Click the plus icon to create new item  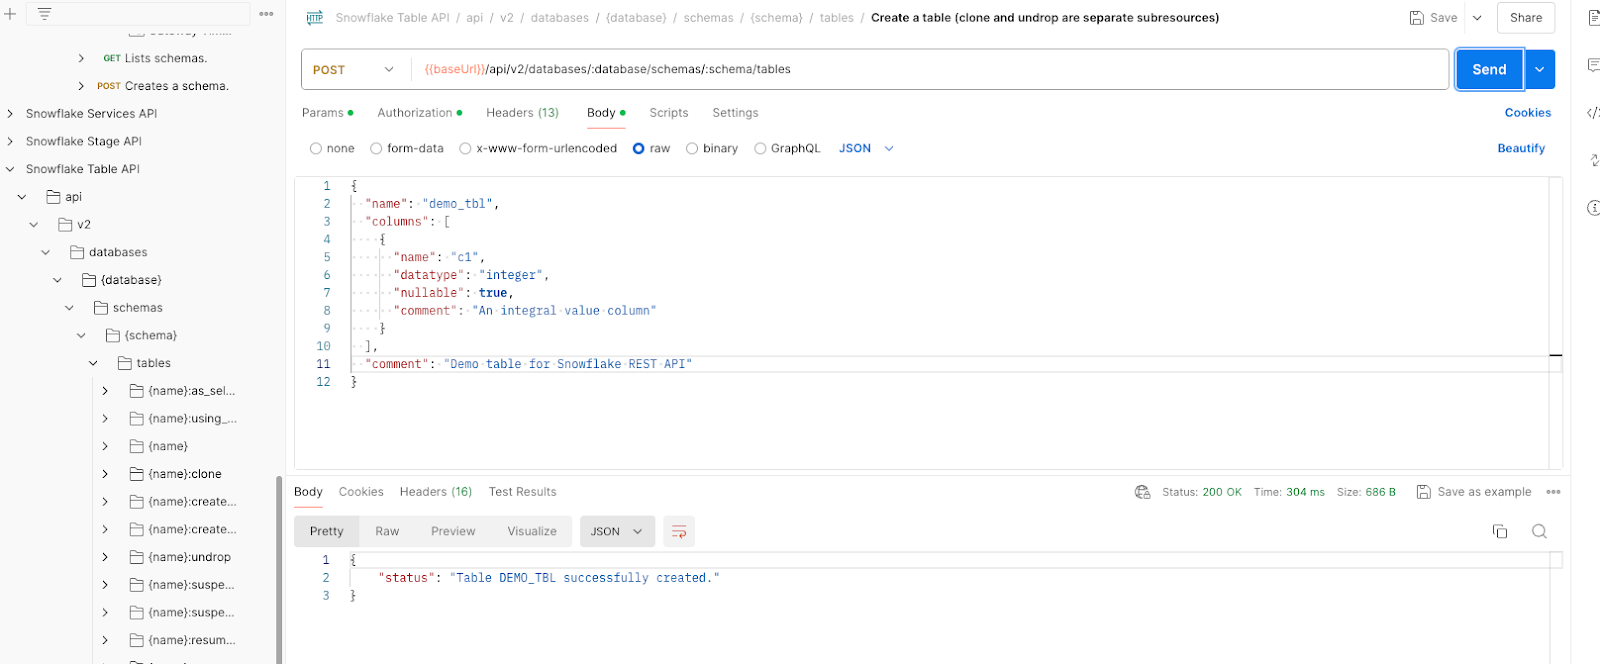[10, 14]
